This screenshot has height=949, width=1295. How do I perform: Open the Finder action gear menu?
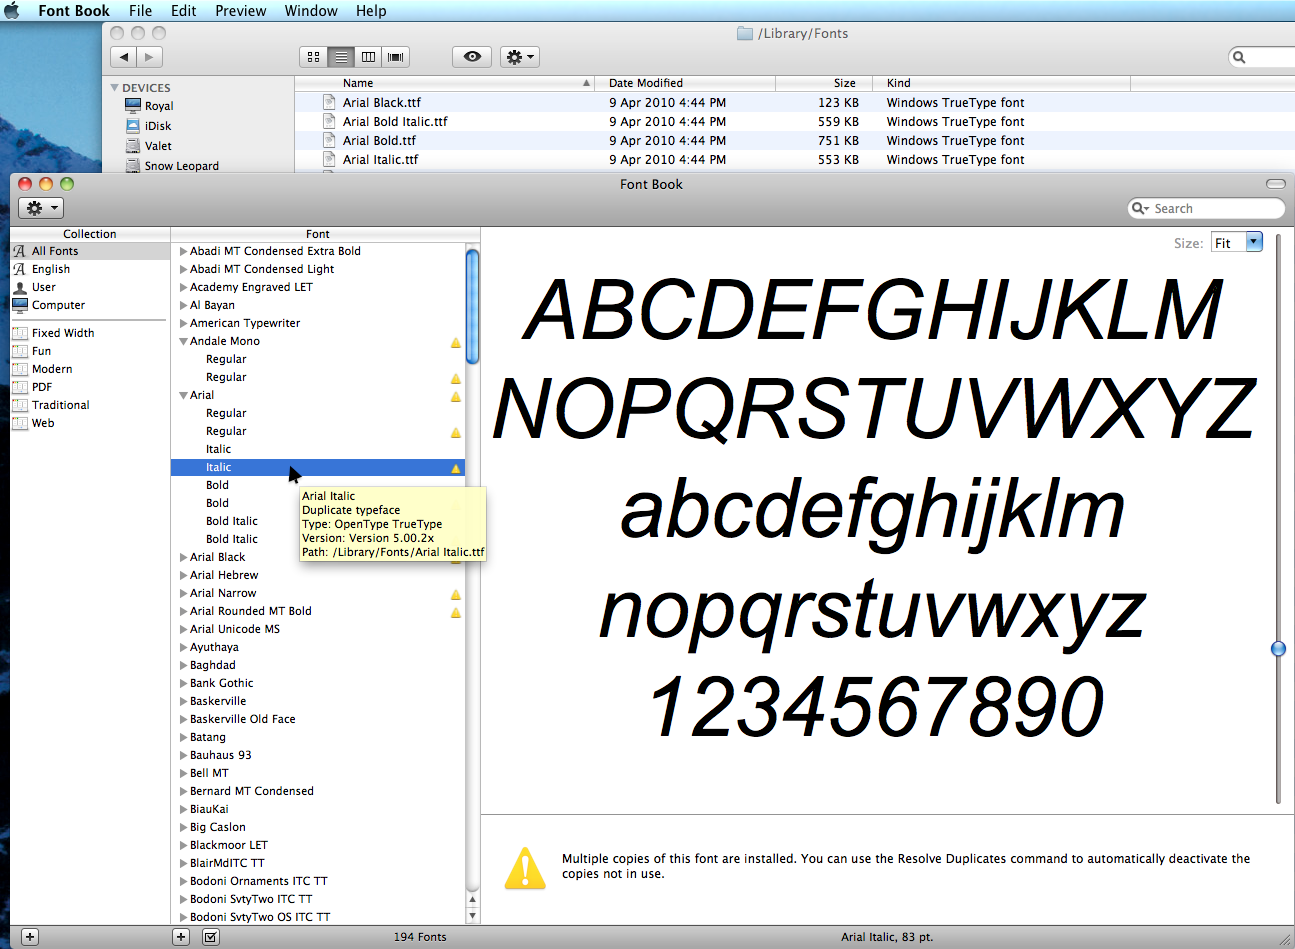coord(520,57)
